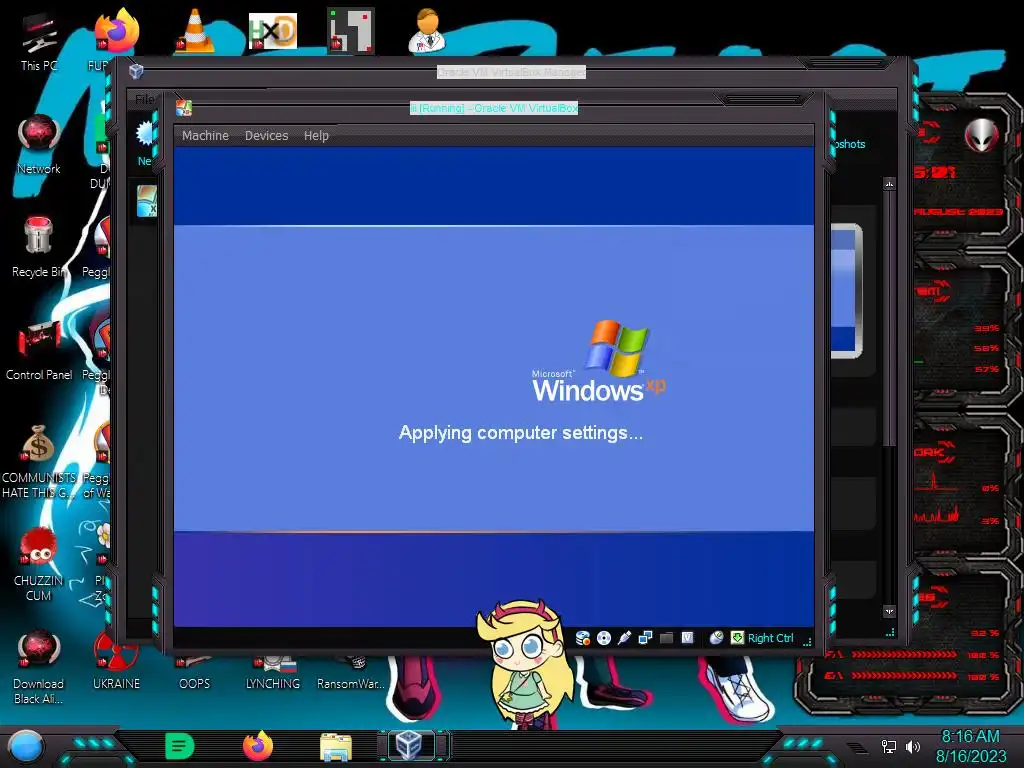The image size is (1024, 768).
Task: Select the UKRAINE radiation desktop icon
Action: tap(116, 661)
